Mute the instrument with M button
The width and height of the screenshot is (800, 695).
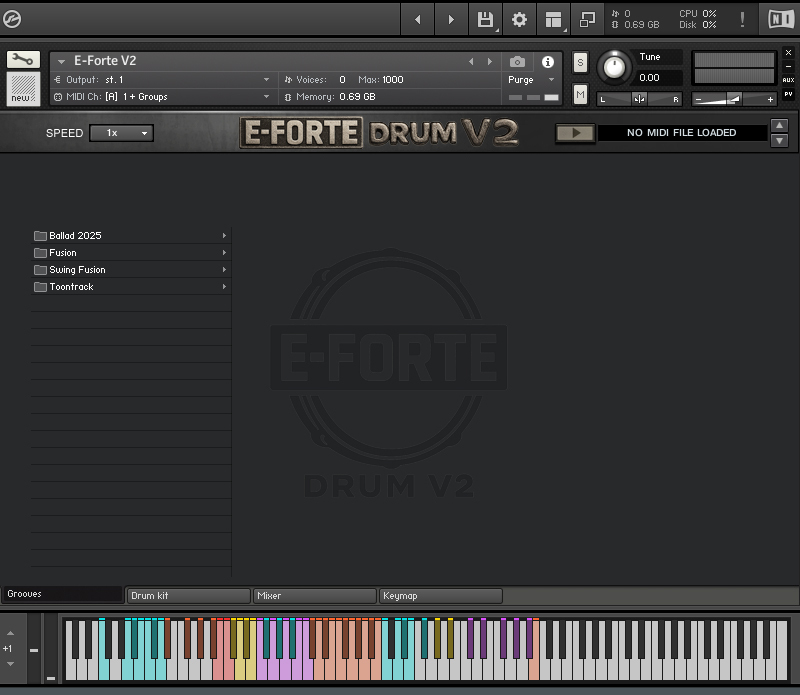(580, 94)
